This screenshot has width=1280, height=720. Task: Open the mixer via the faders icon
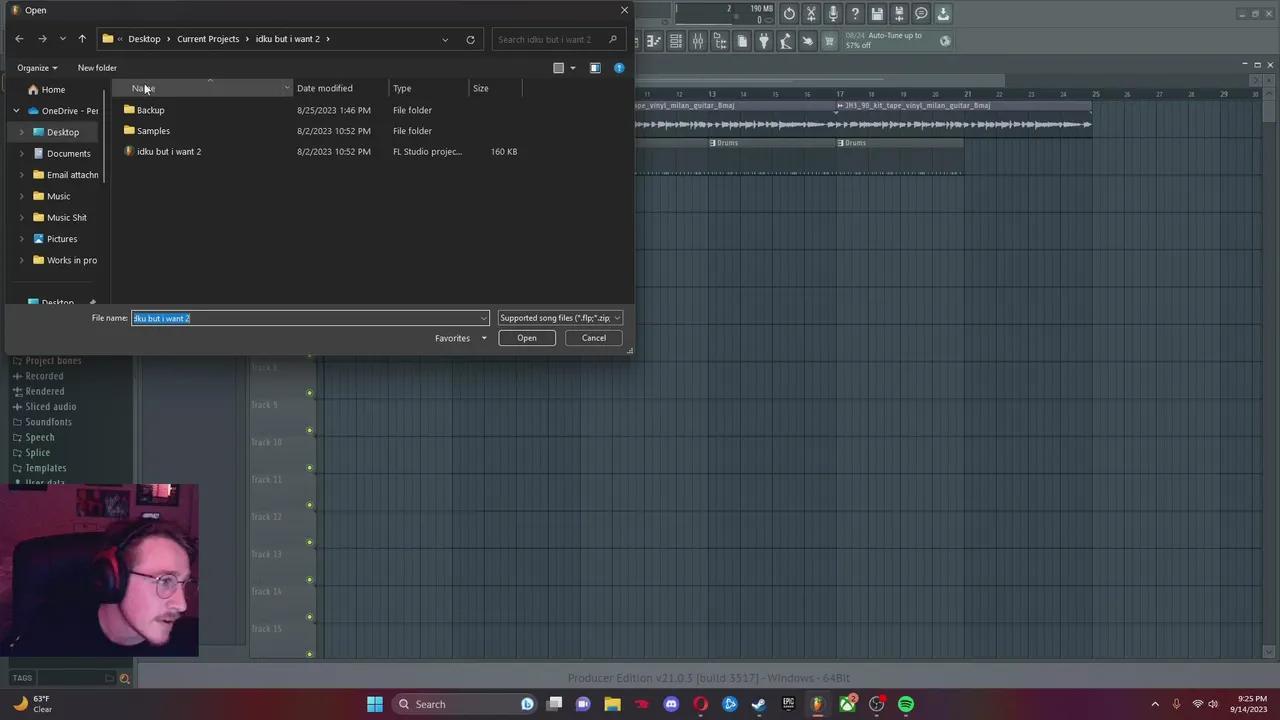pyautogui.click(x=698, y=41)
